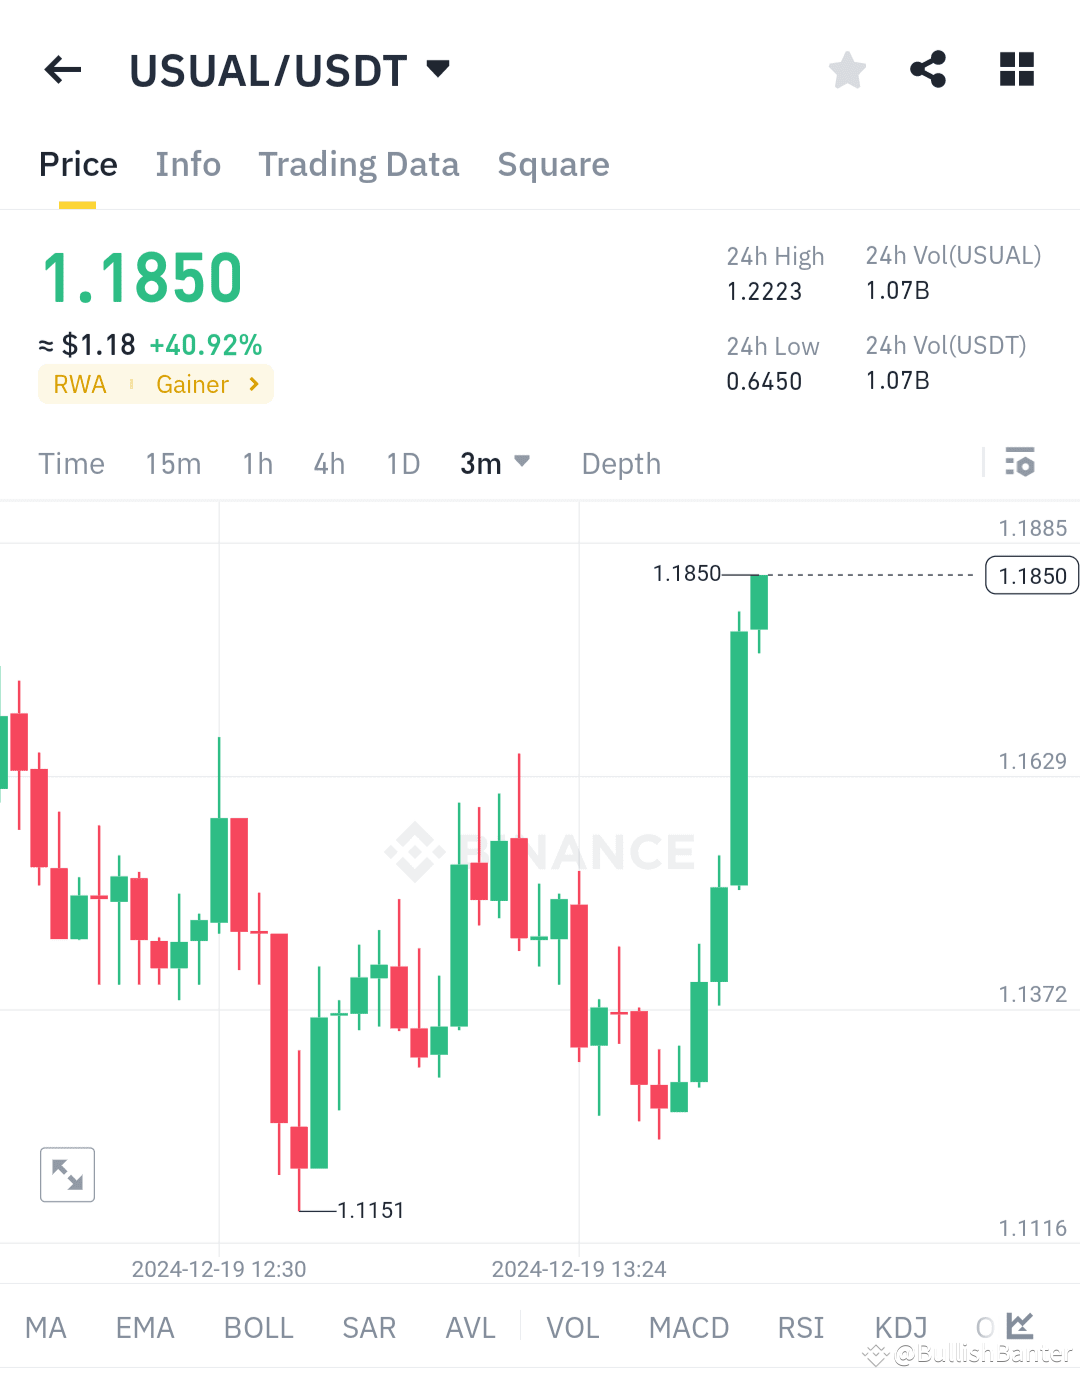The width and height of the screenshot is (1080, 1376).
Task: Open the RWA category tag
Action: [x=80, y=384]
